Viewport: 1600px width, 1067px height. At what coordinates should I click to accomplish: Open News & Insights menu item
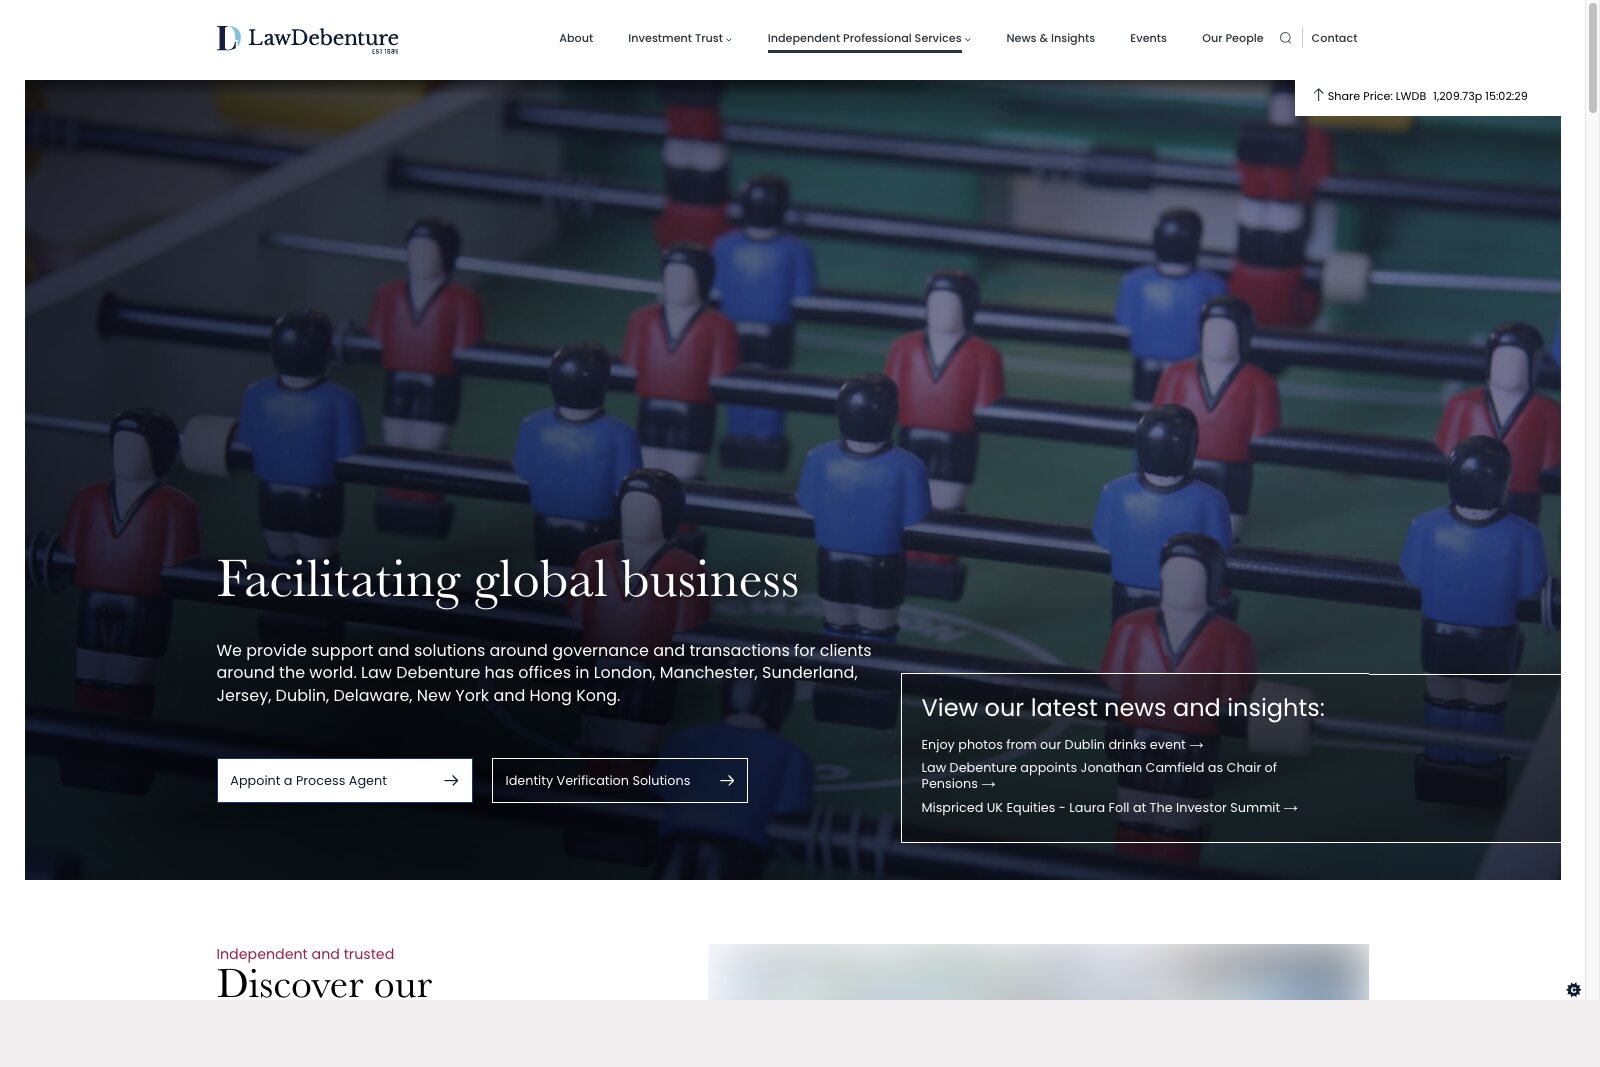click(1050, 38)
